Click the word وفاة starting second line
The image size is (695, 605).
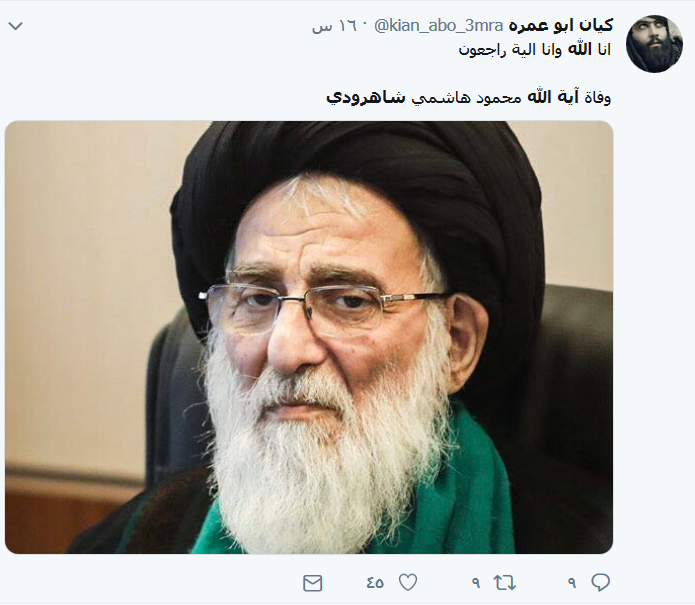597,98
